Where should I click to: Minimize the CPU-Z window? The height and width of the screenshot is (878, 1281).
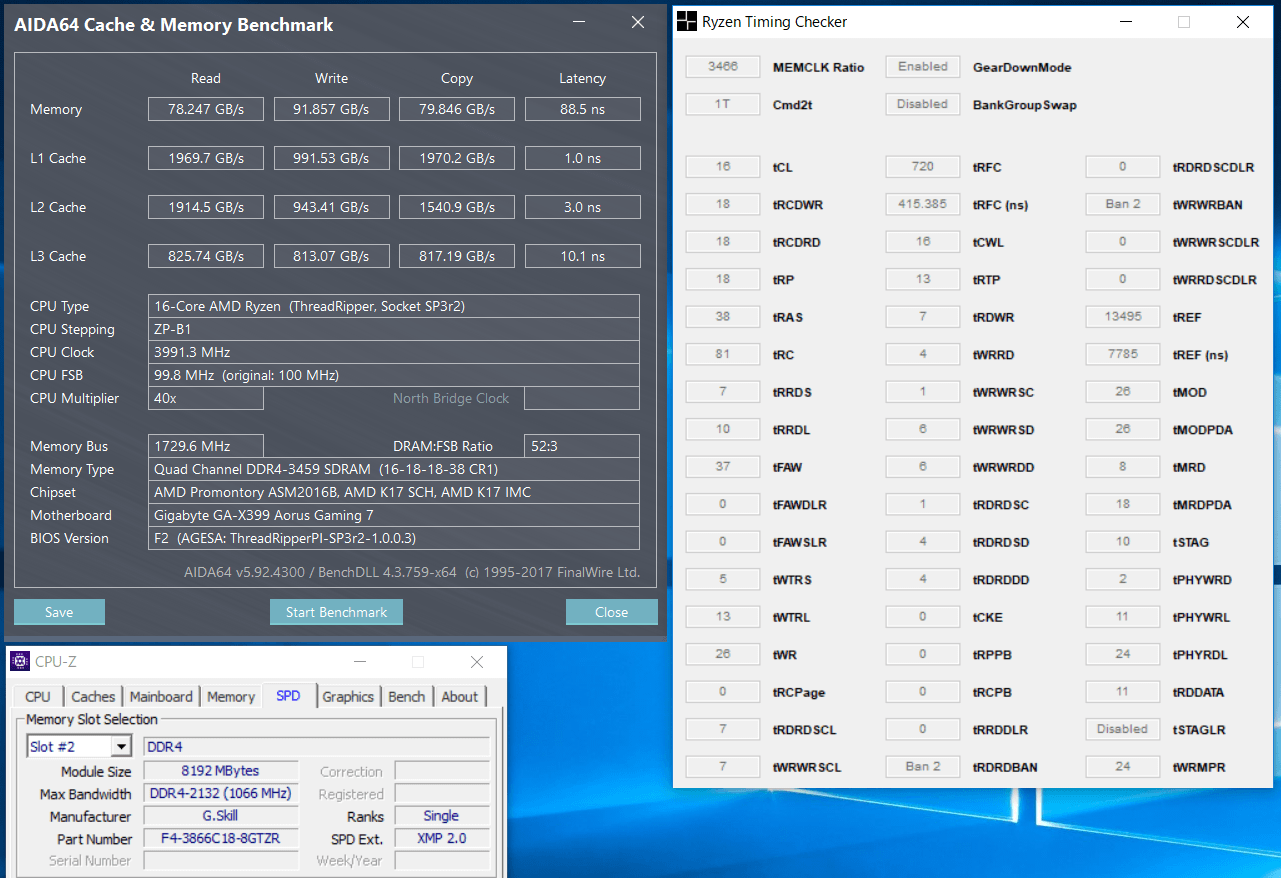coord(358,662)
